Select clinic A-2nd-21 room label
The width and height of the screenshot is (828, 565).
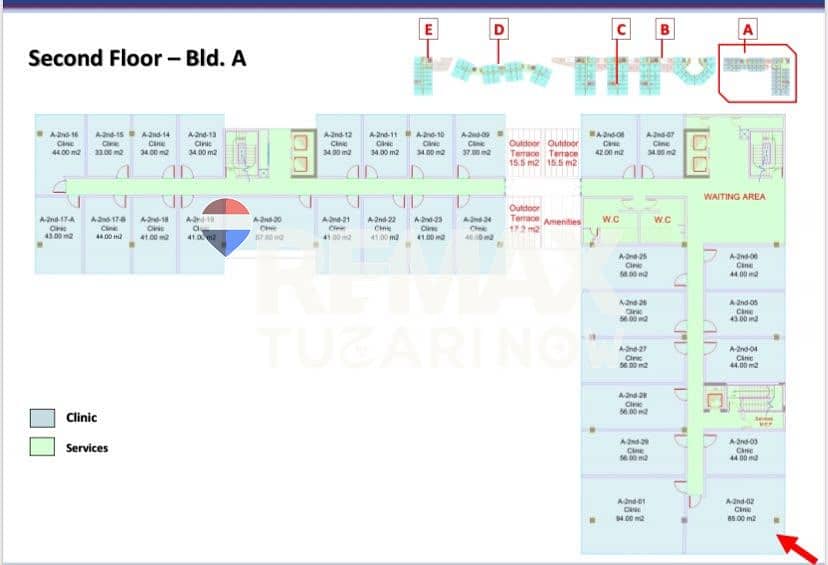337,228
